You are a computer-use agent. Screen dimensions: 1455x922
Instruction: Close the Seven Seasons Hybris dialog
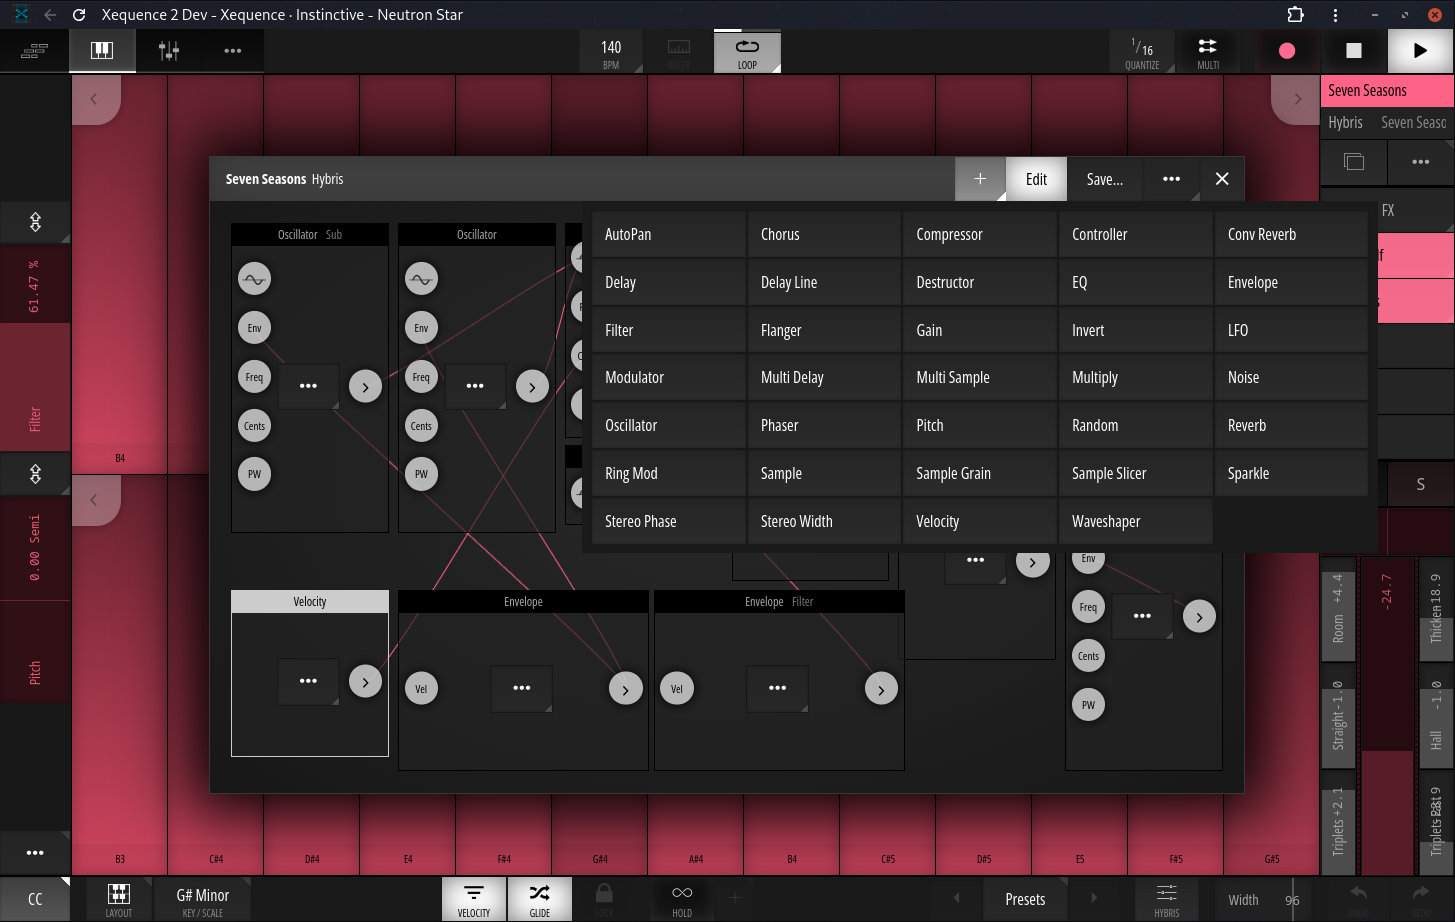tap(1222, 179)
